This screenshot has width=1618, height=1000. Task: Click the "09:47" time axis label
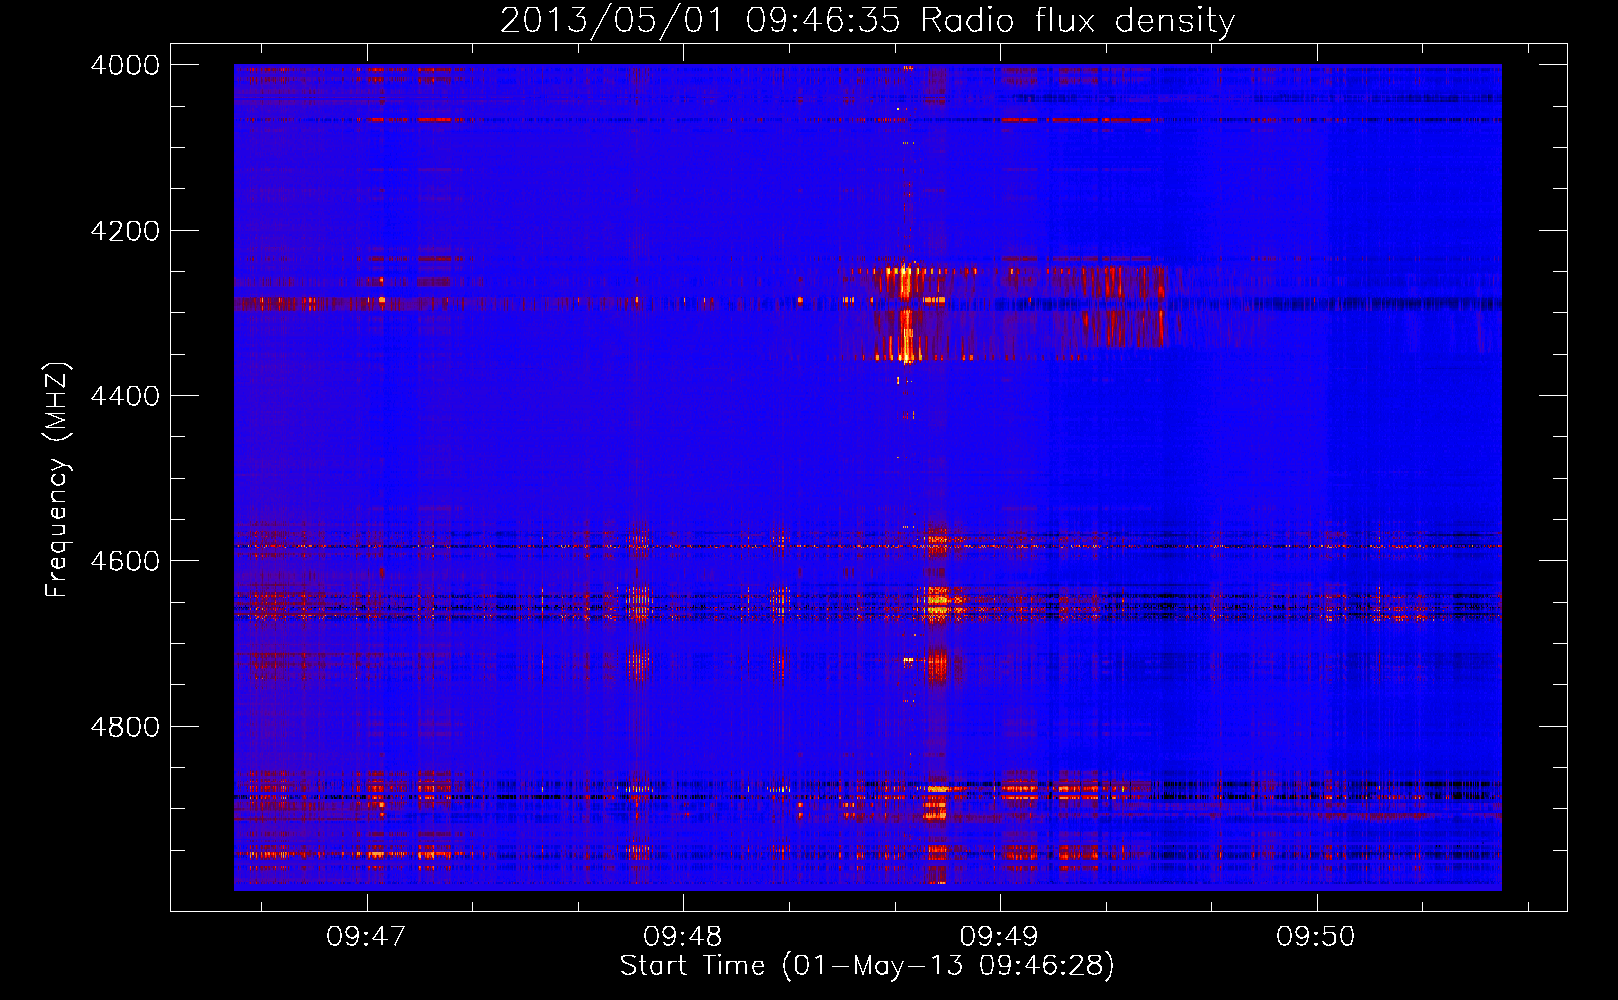pos(366,936)
